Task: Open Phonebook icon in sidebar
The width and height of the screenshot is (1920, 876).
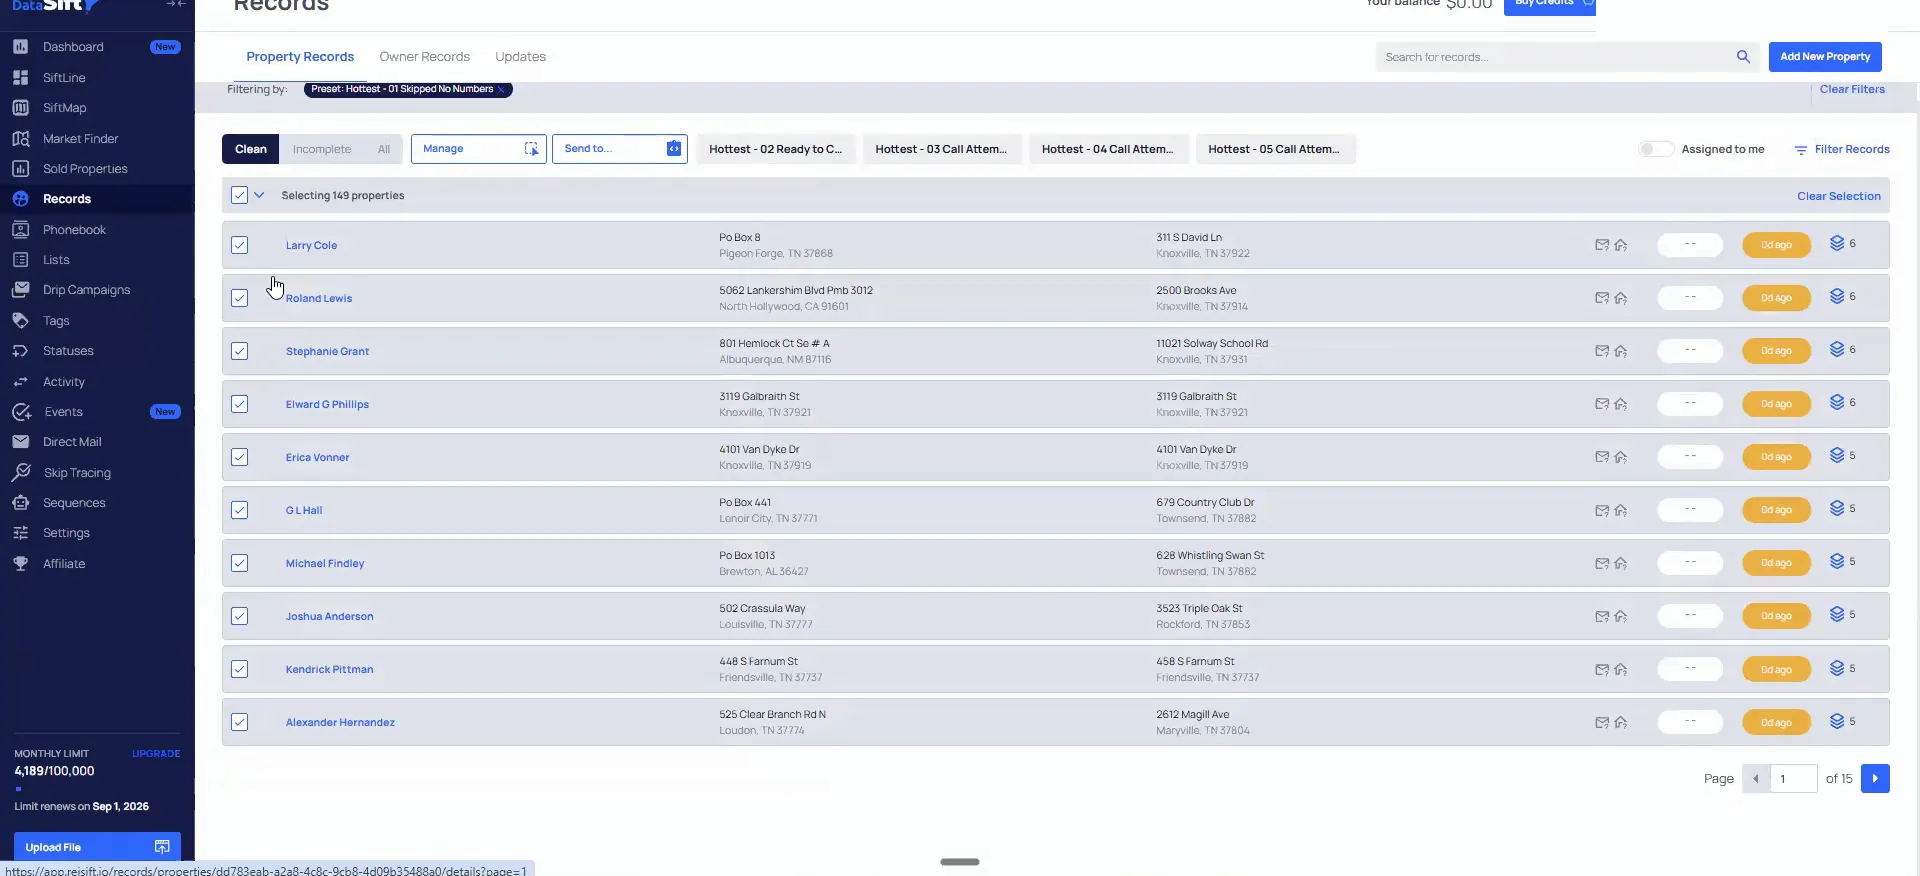Action: (20, 230)
